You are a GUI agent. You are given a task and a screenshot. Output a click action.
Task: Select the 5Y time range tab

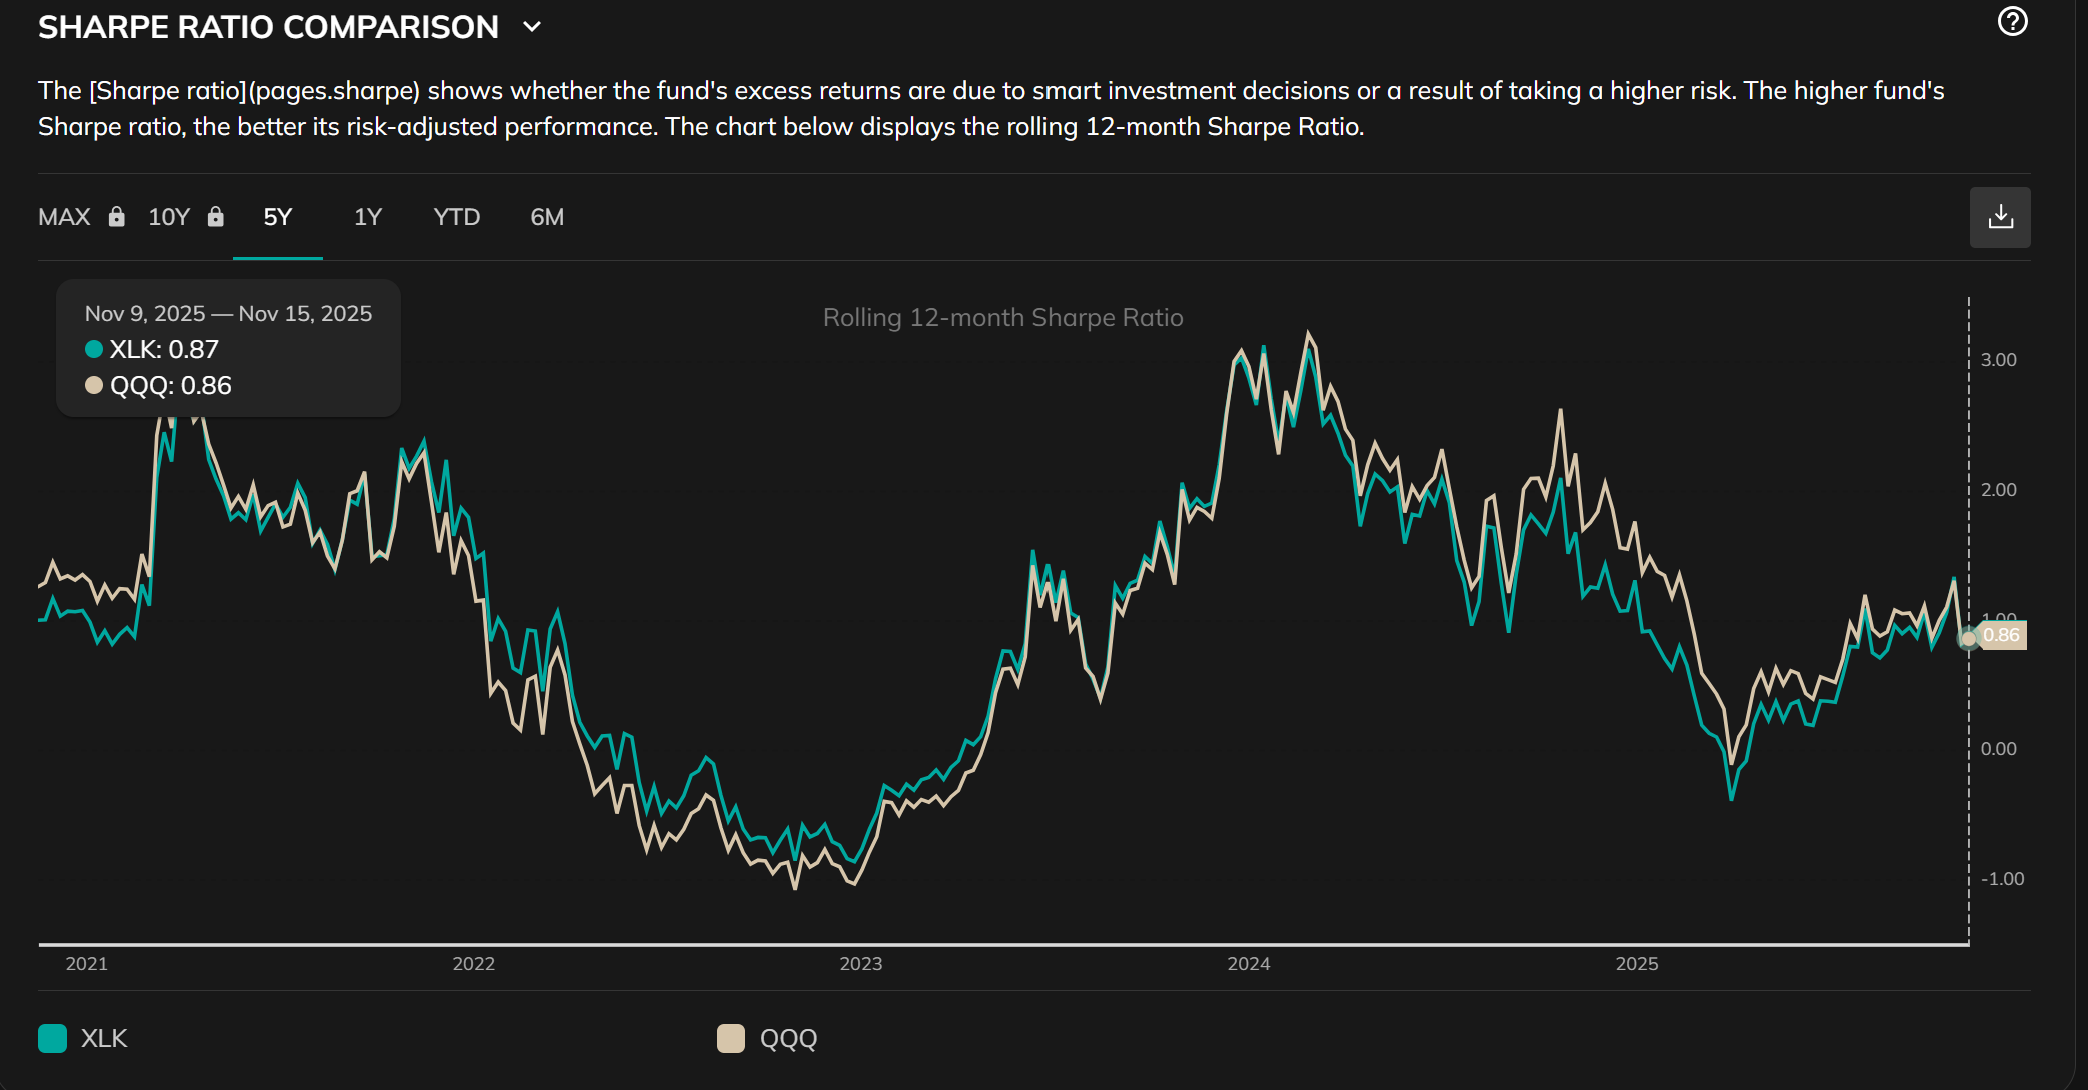(278, 217)
